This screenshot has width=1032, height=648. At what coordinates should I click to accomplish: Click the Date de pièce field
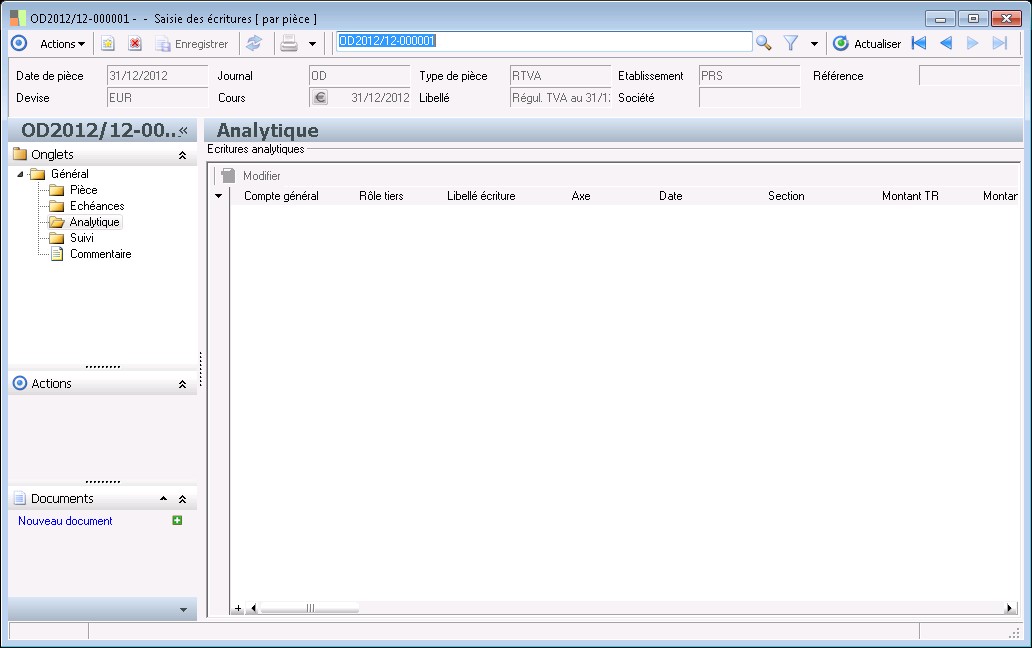(157, 76)
